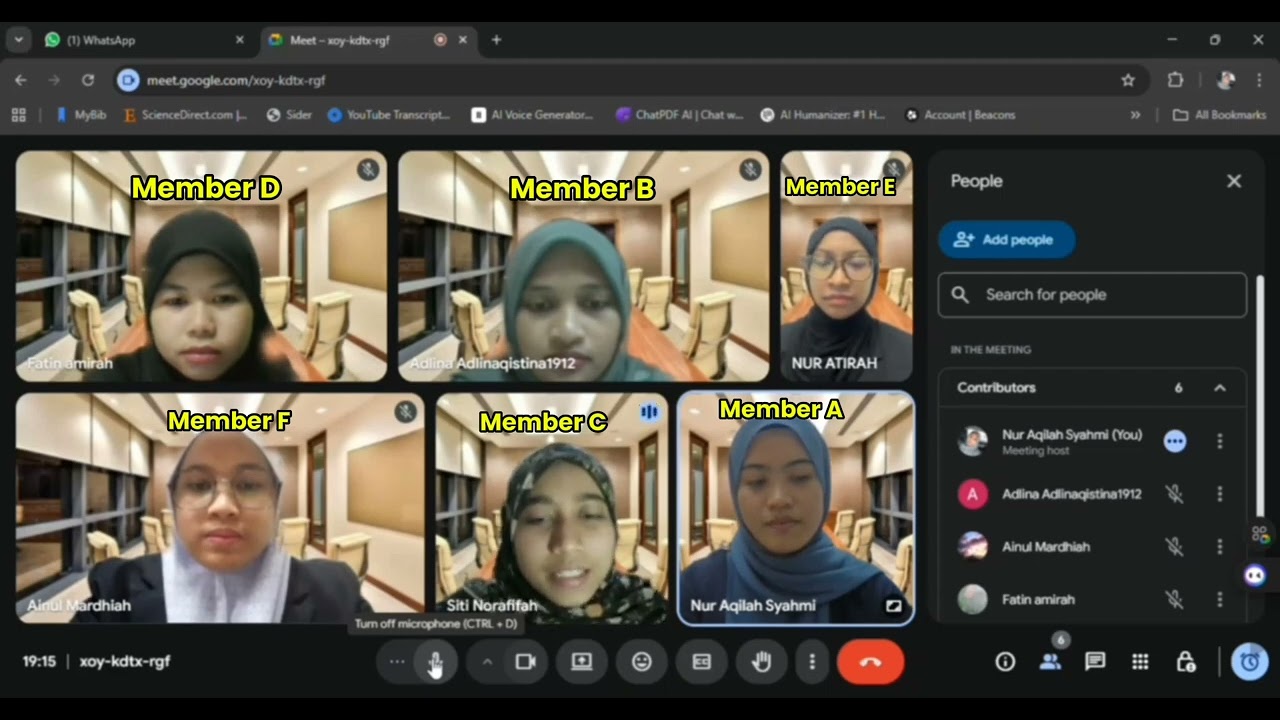Select Fatin amirah's video tile
The image size is (1280, 720).
tap(201, 266)
